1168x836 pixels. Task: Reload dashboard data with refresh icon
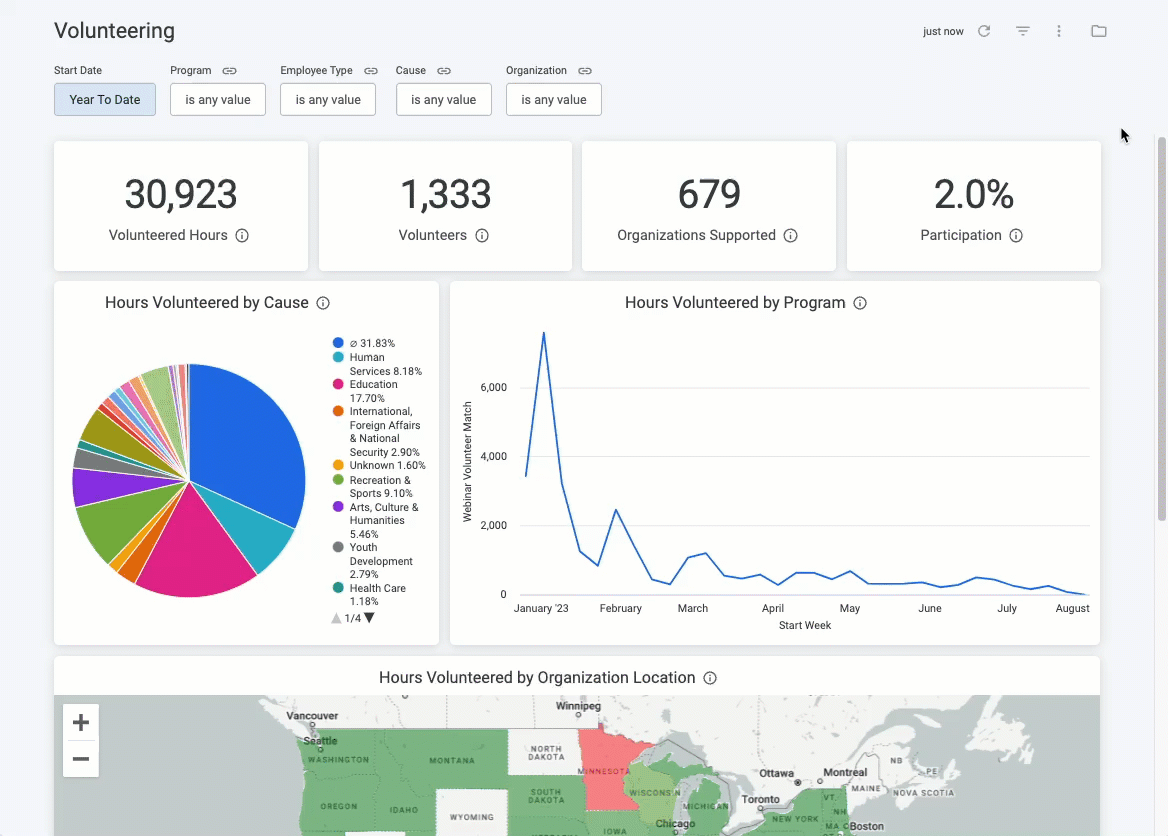pos(984,31)
